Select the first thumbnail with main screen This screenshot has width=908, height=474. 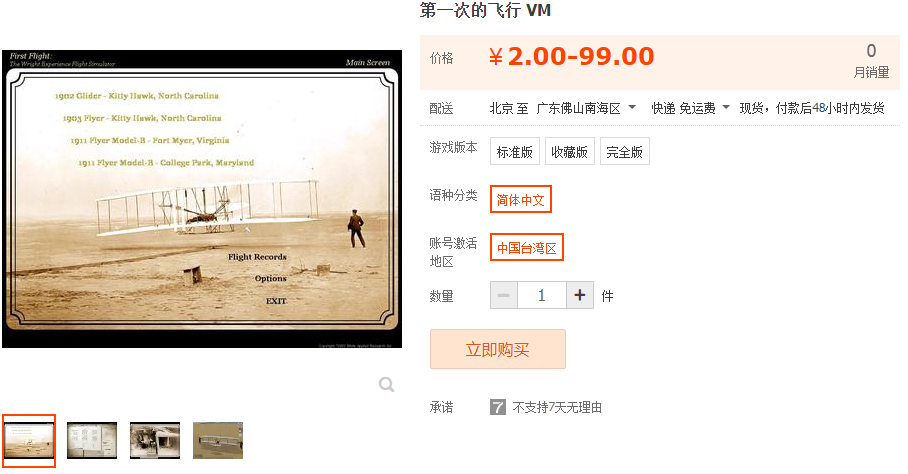[x=29, y=440]
